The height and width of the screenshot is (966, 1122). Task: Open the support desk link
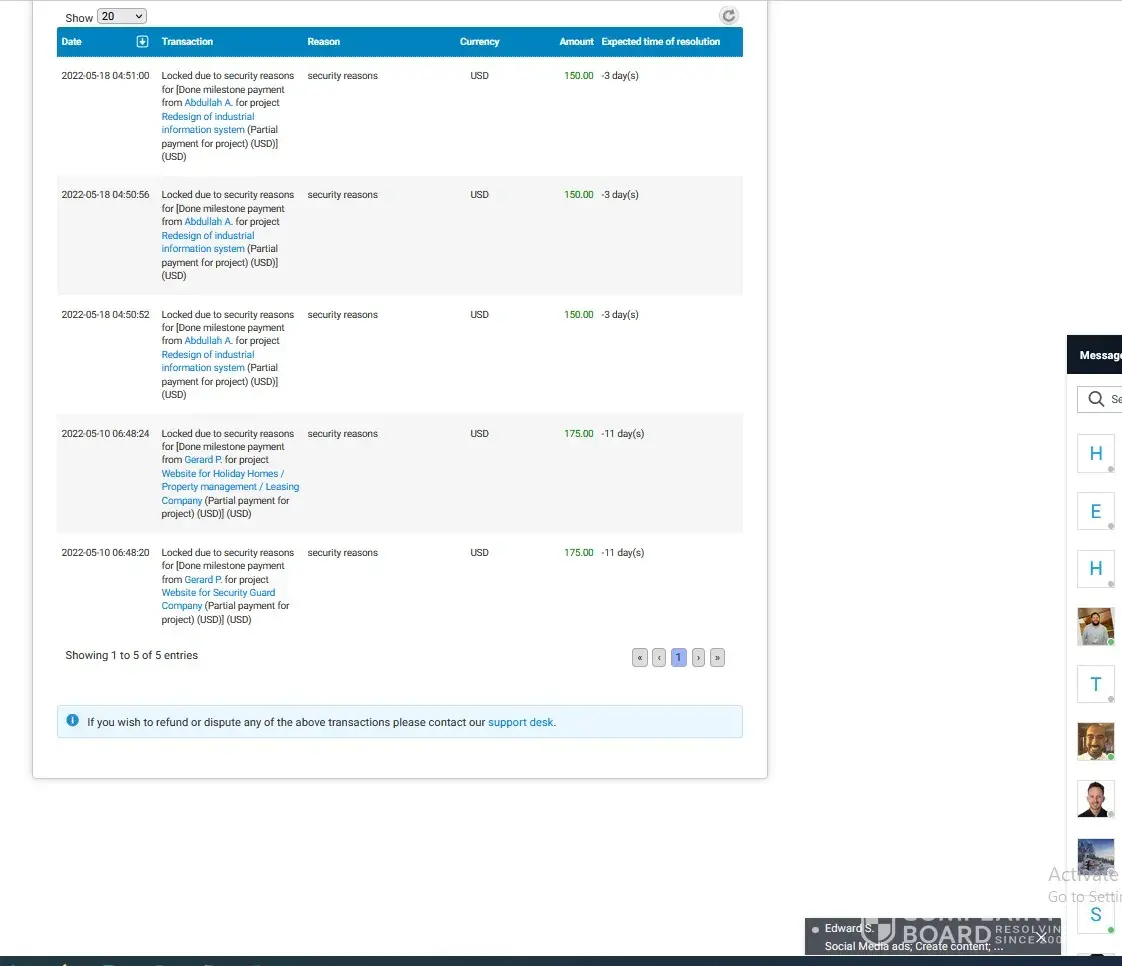coord(520,722)
